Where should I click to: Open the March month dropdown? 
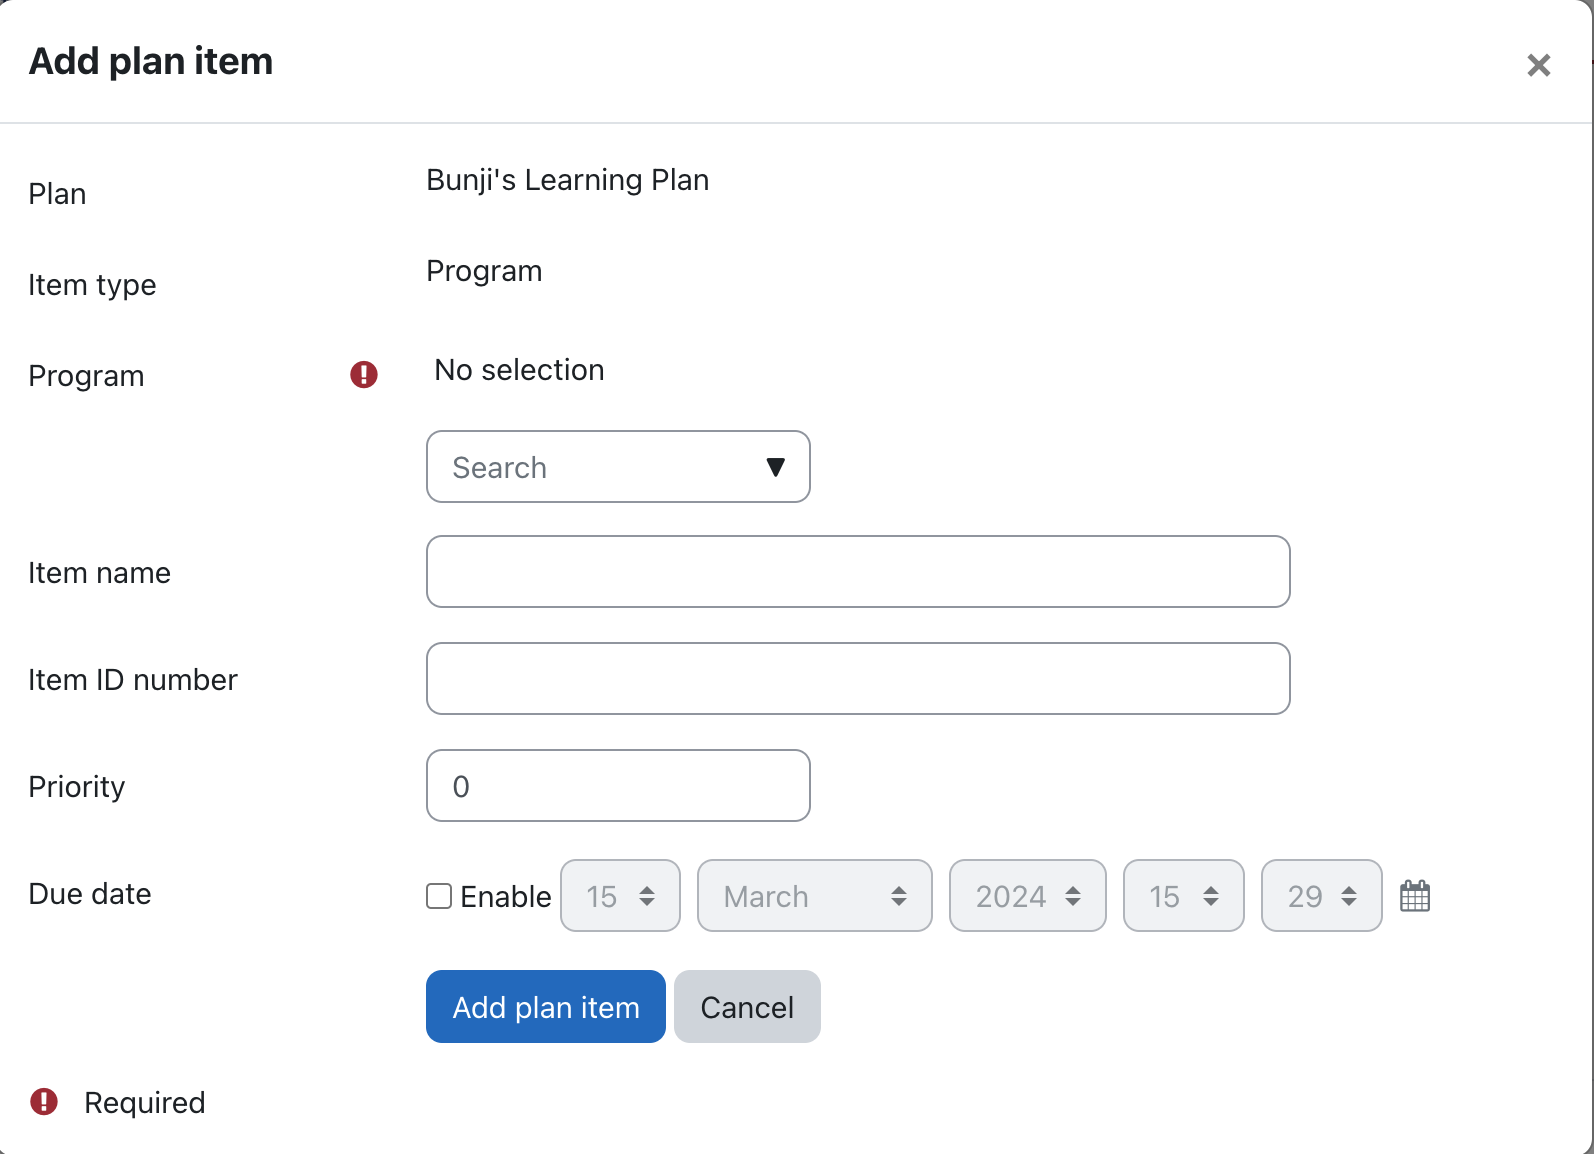coord(814,896)
